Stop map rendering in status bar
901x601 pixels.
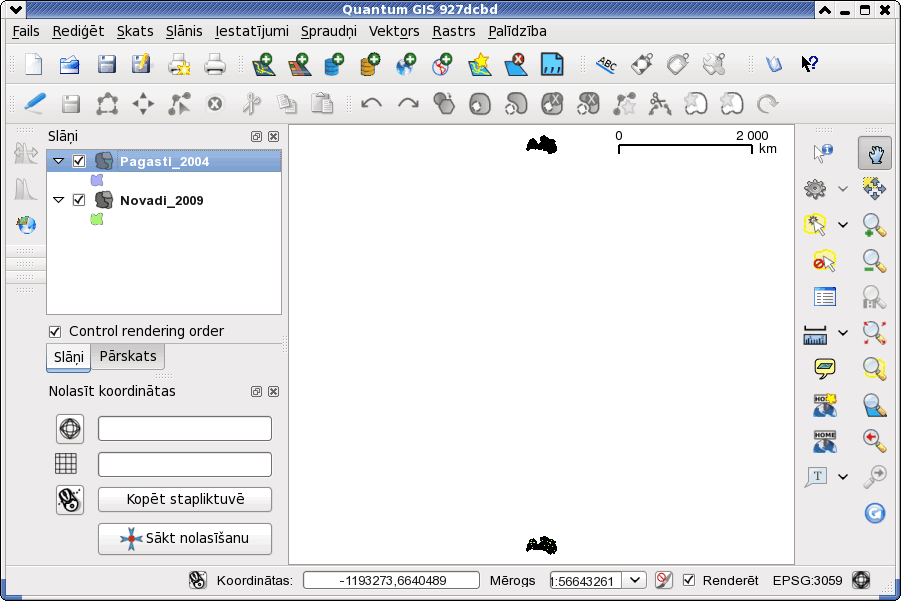tap(663, 580)
